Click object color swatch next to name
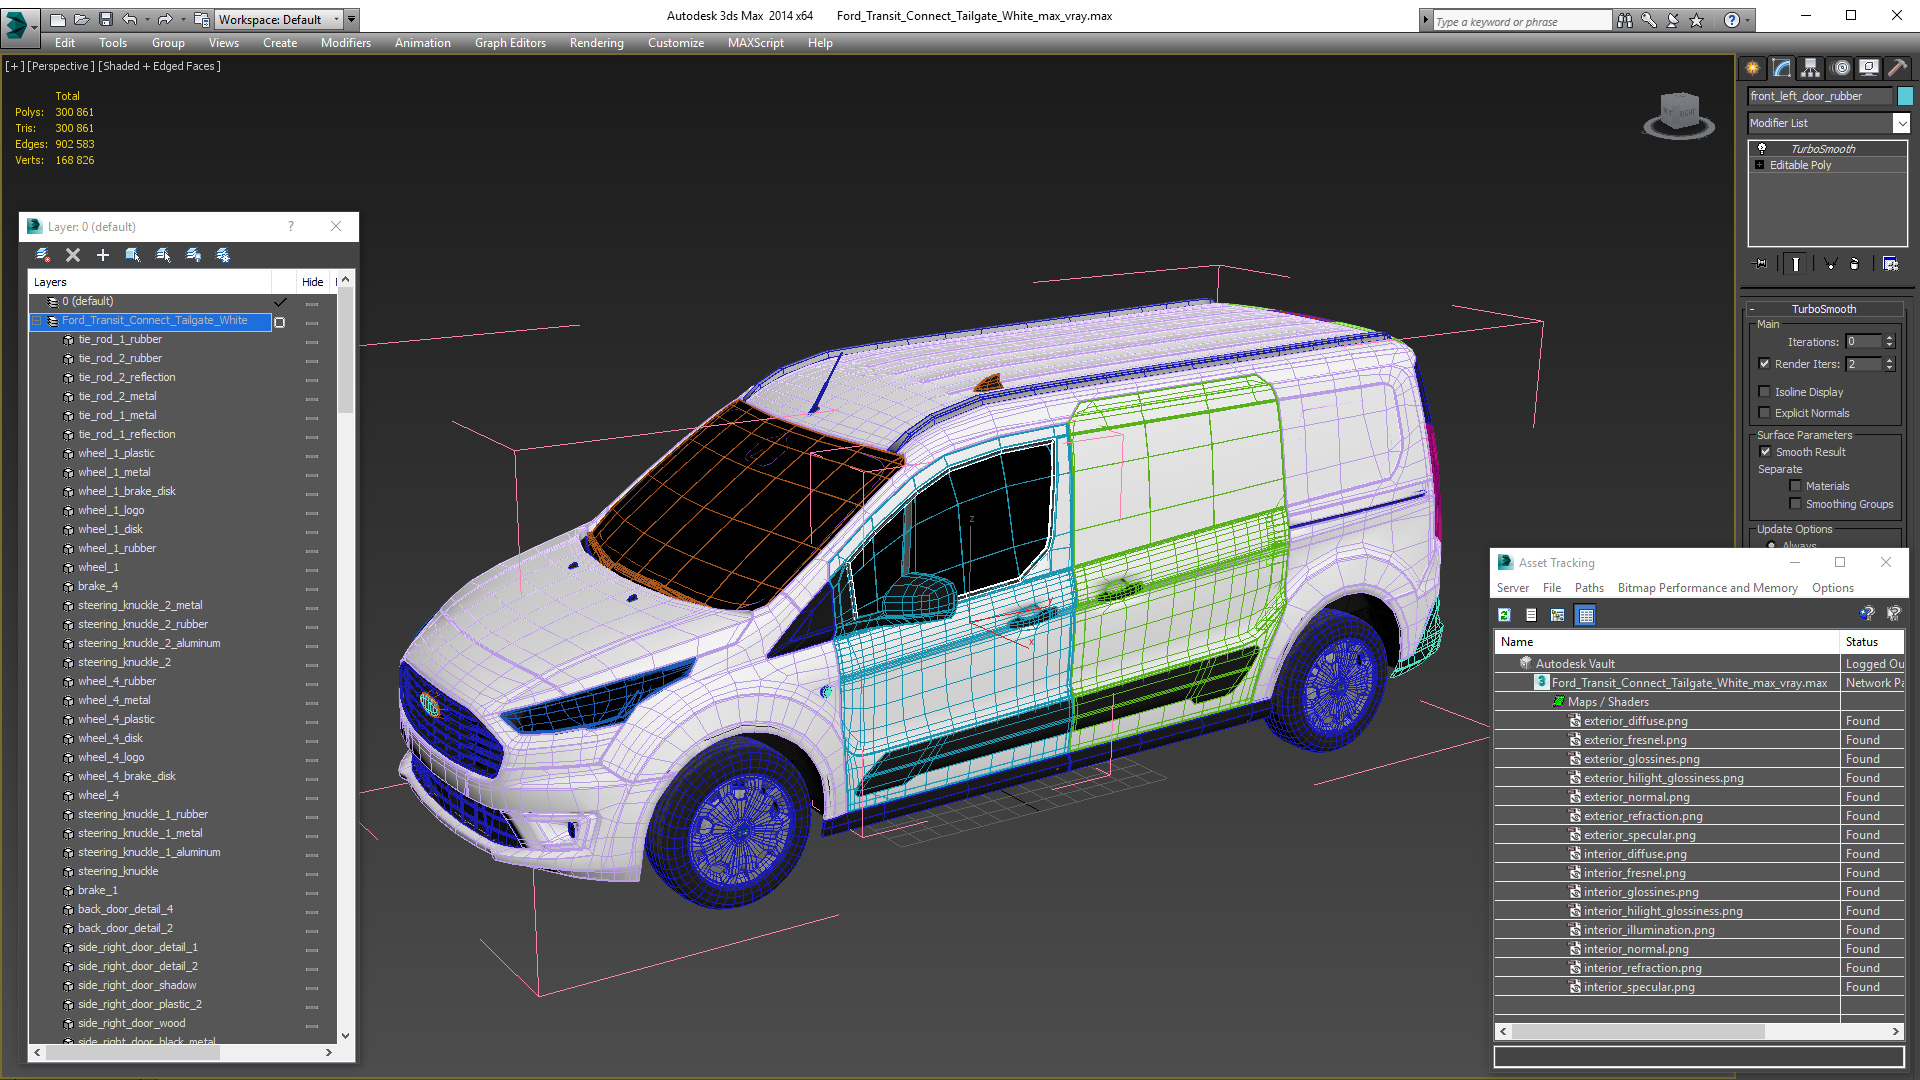1920x1080 pixels. [1905, 96]
